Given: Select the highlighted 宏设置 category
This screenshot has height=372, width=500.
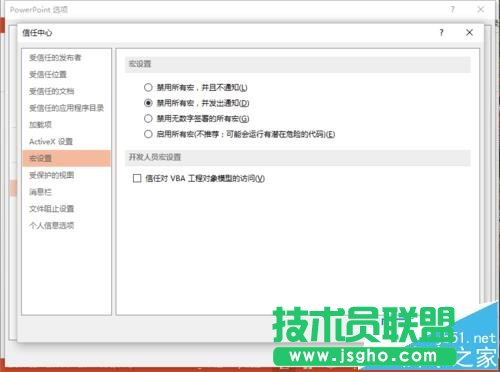Looking at the screenshot, I should pos(66,158).
